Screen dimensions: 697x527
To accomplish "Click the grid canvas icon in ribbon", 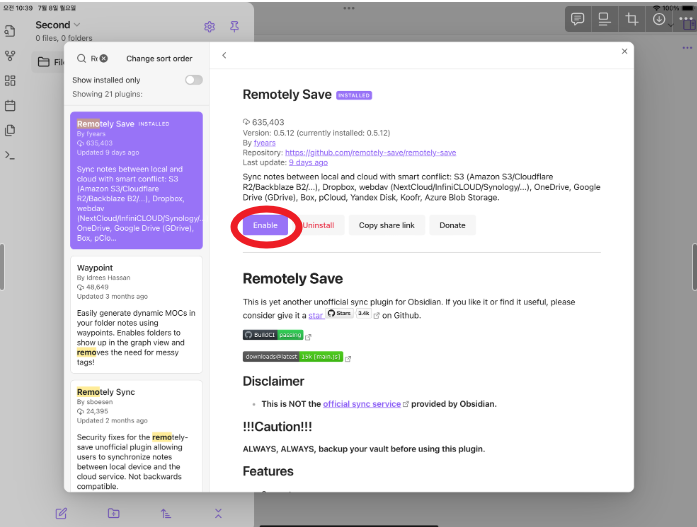I will point(10,80).
